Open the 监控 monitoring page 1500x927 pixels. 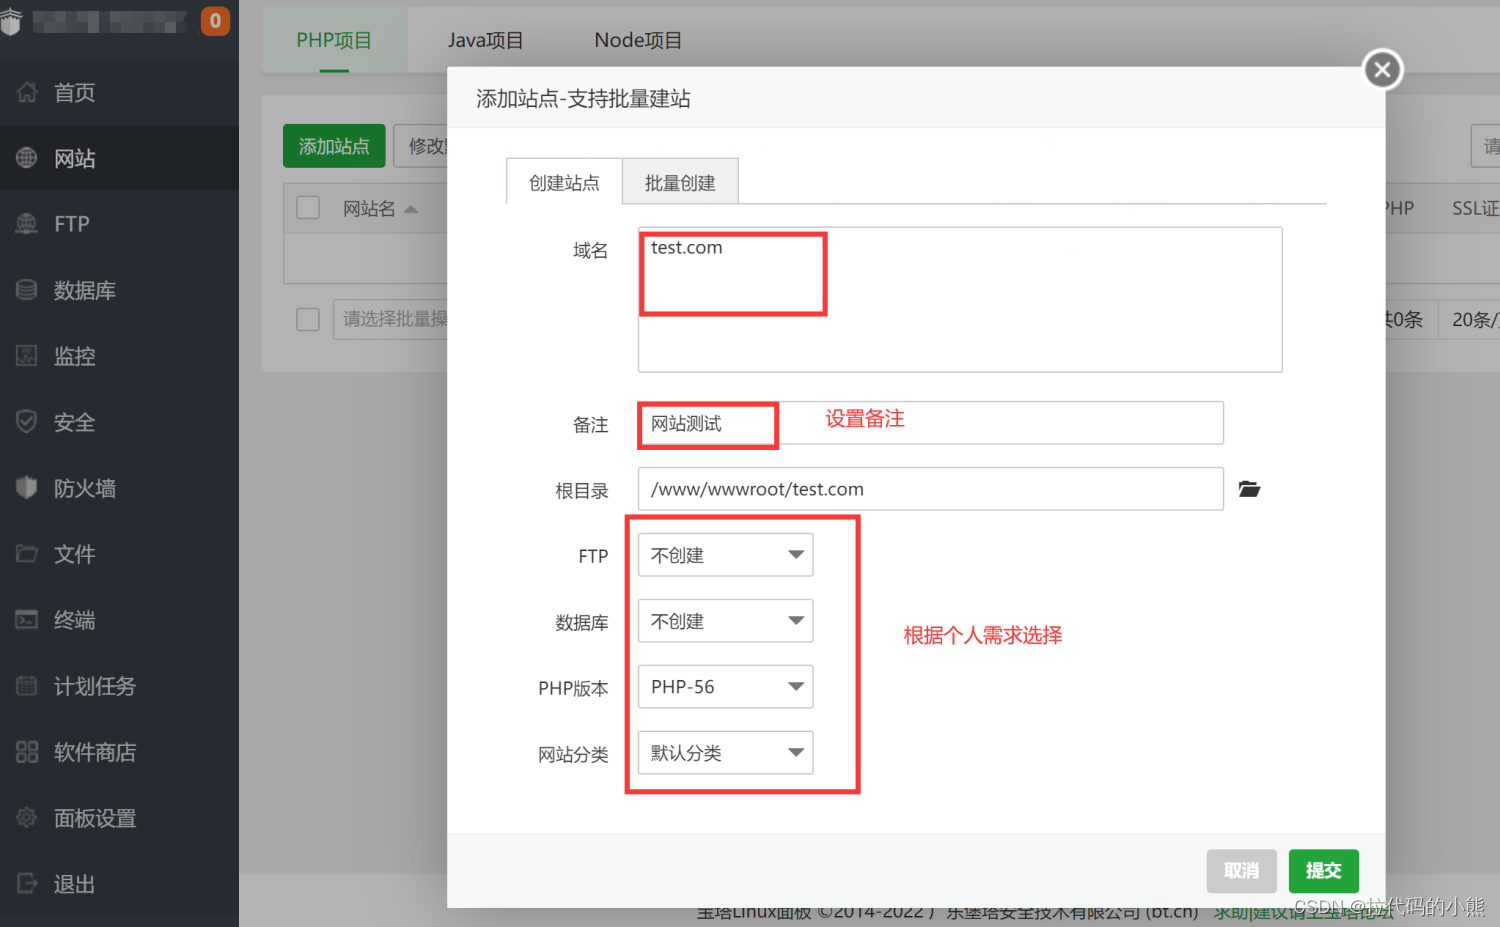pos(74,355)
